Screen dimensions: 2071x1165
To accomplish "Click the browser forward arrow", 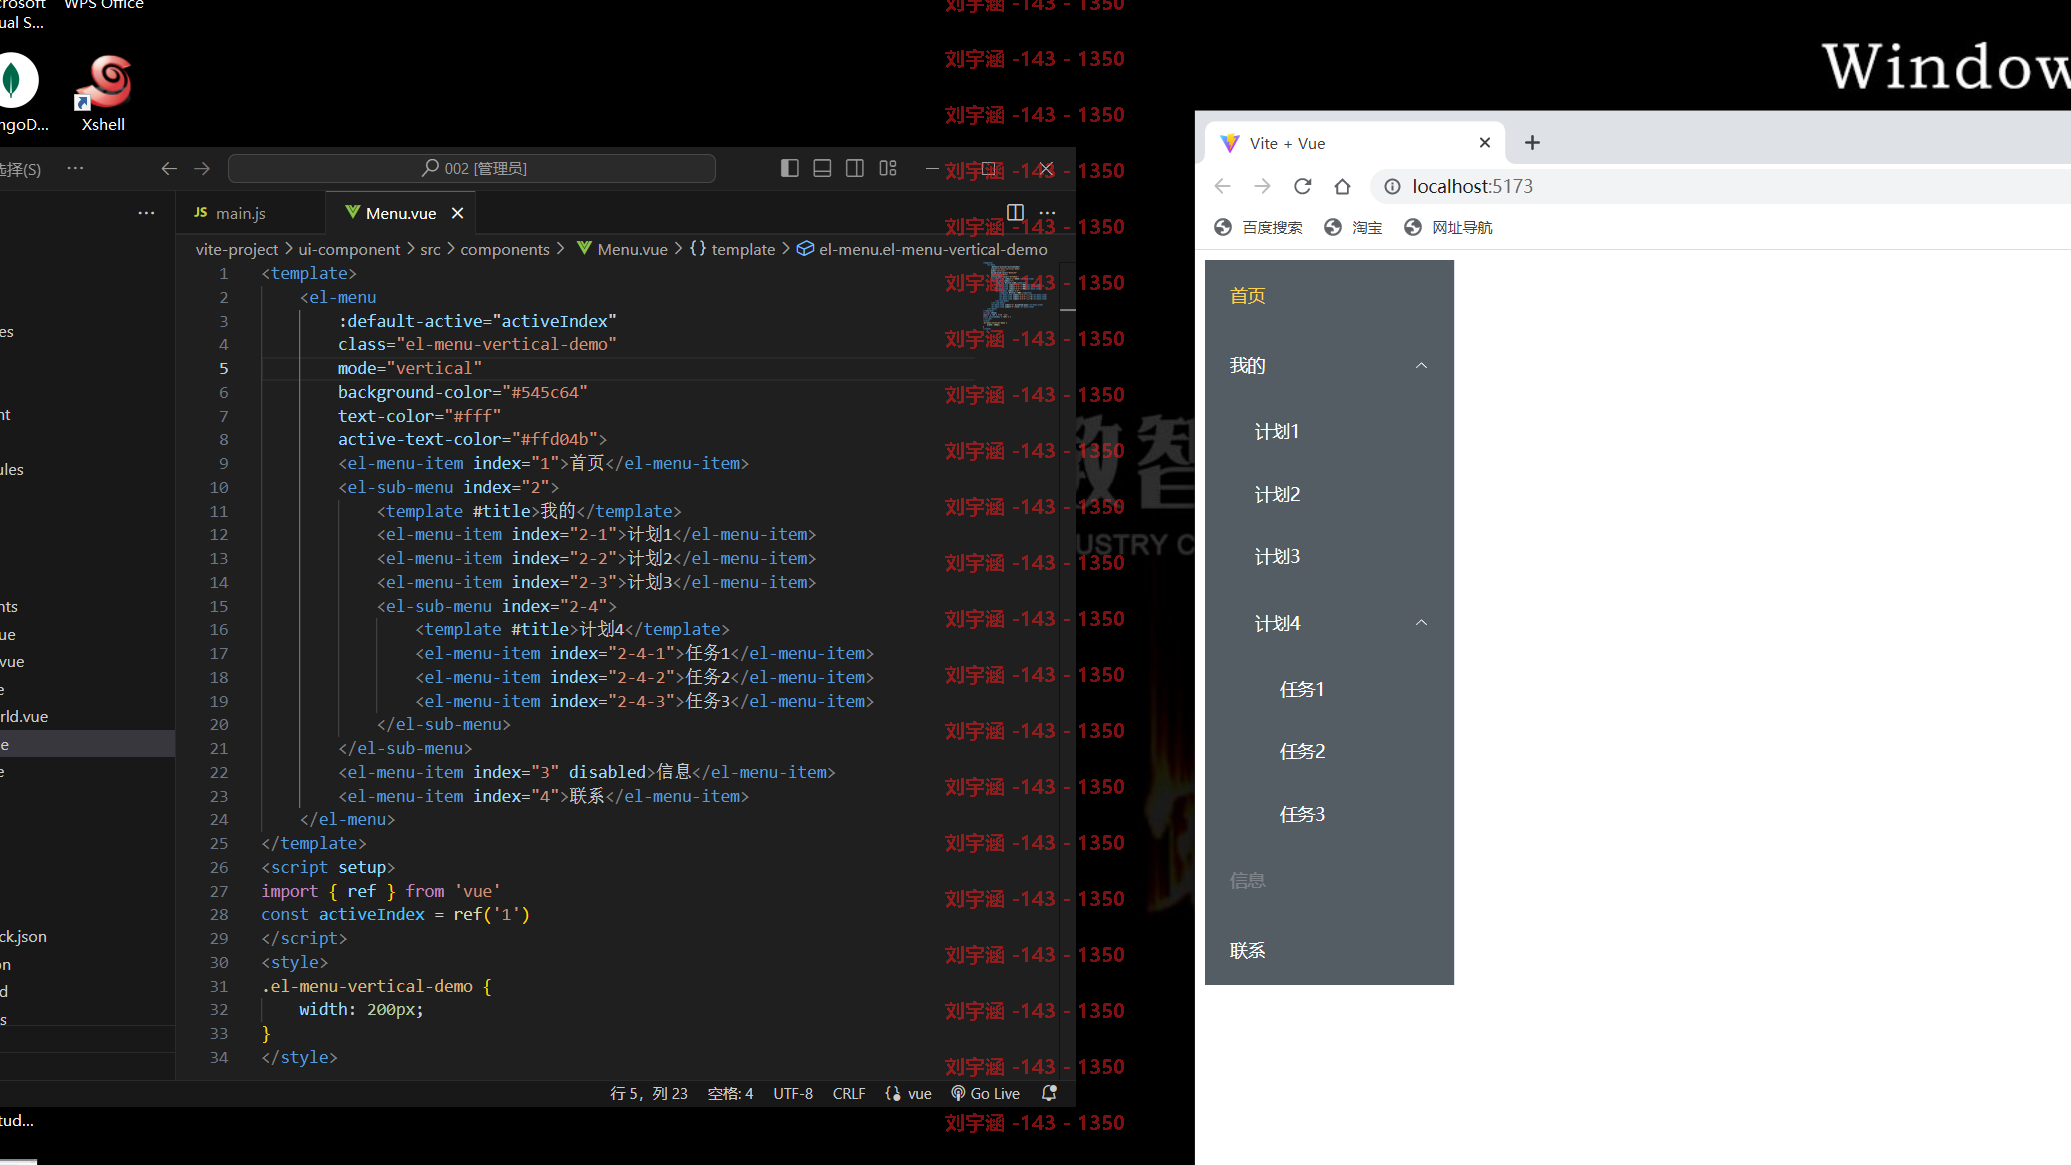I will 1262,186.
